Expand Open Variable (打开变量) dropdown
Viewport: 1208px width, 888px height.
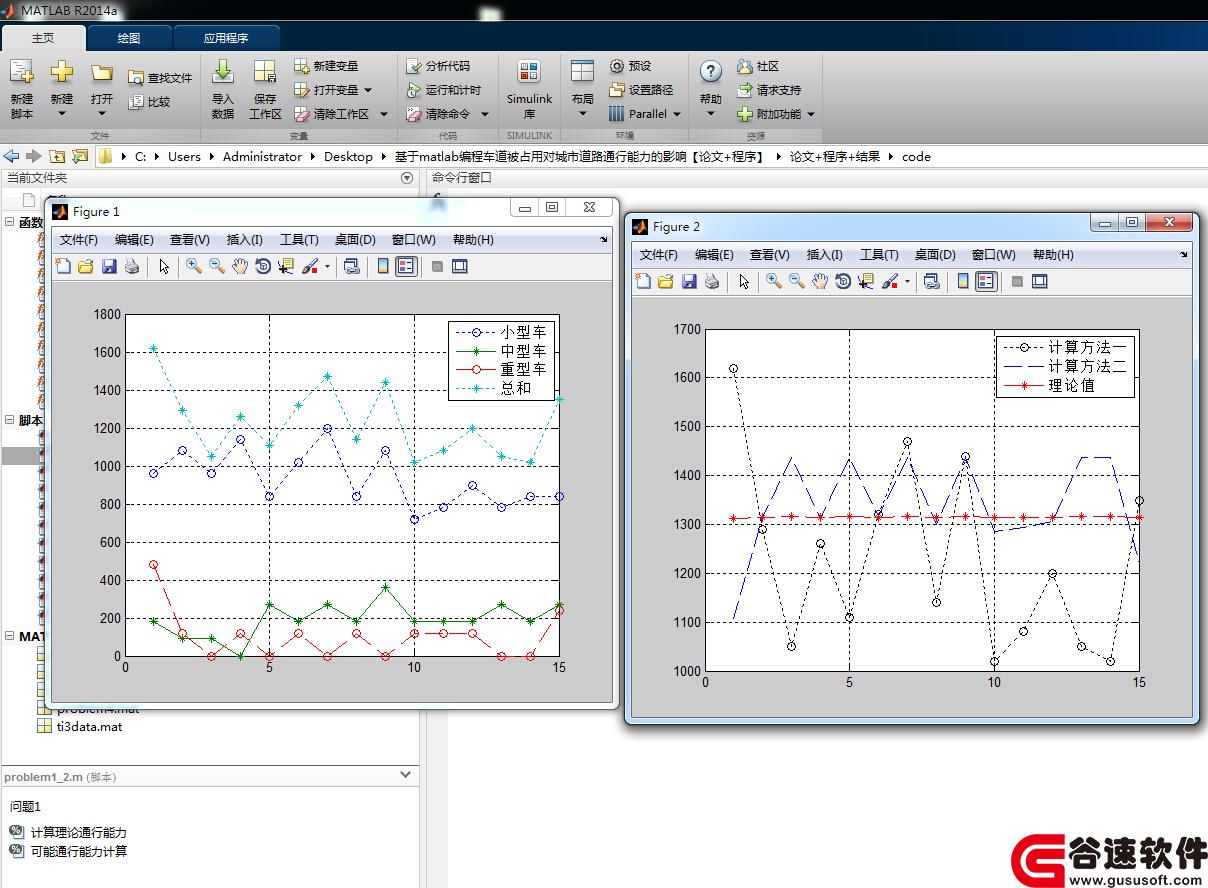(x=368, y=90)
